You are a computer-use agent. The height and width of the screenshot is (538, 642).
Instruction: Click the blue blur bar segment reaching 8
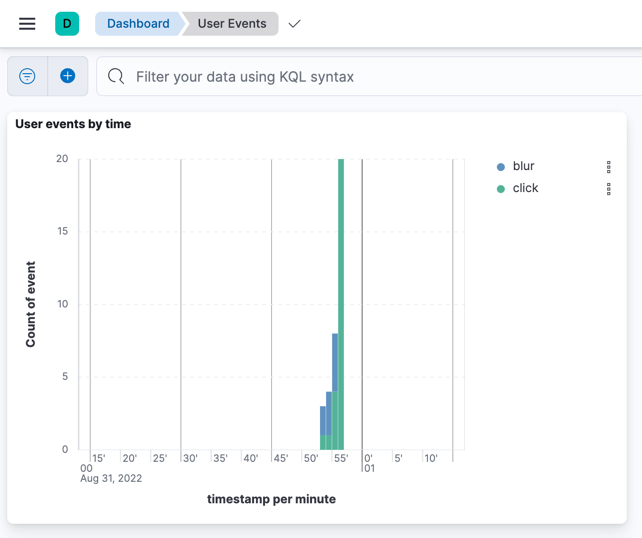[335, 362]
